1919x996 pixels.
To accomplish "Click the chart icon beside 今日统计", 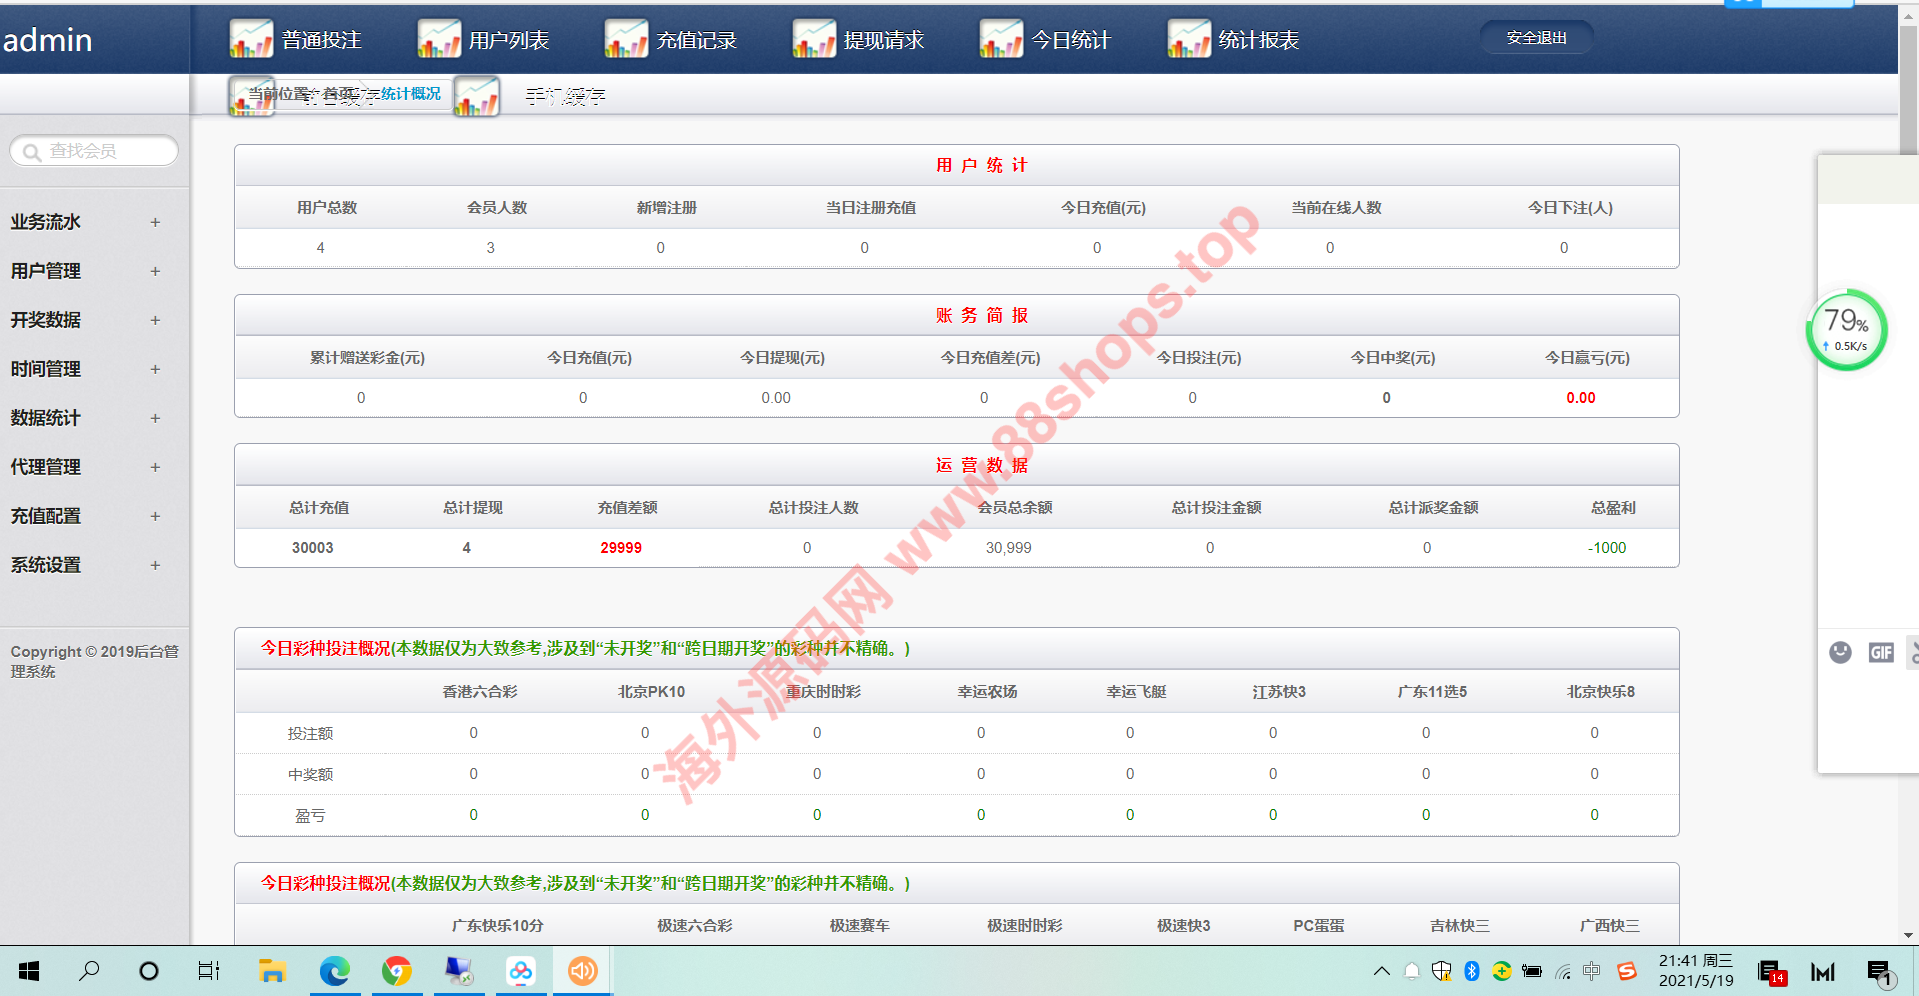I will [1001, 40].
